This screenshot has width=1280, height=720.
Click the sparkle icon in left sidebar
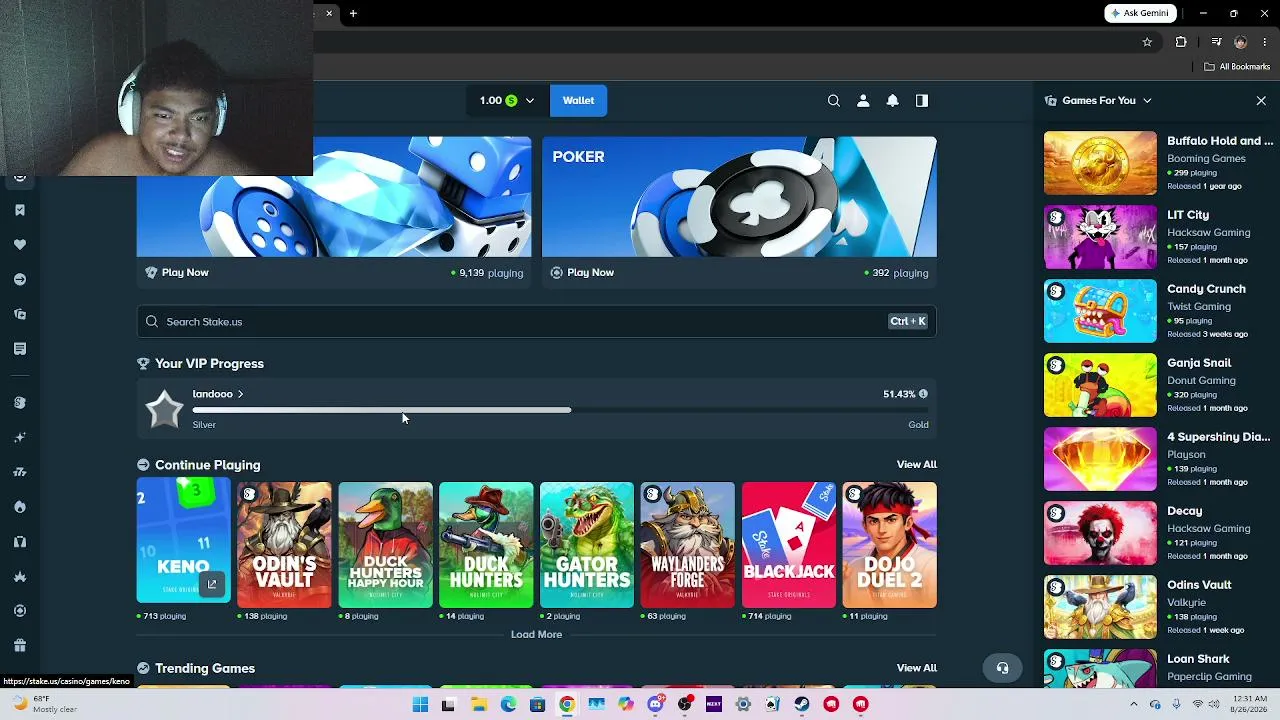20,437
